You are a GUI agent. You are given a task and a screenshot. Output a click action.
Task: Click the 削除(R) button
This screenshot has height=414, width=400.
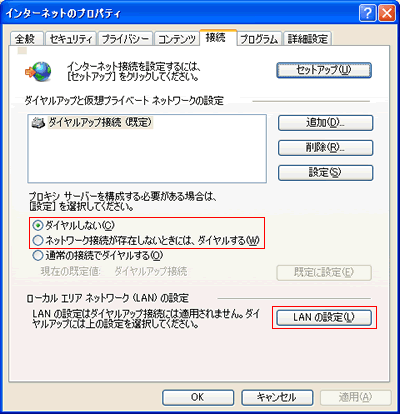coord(326,148)
